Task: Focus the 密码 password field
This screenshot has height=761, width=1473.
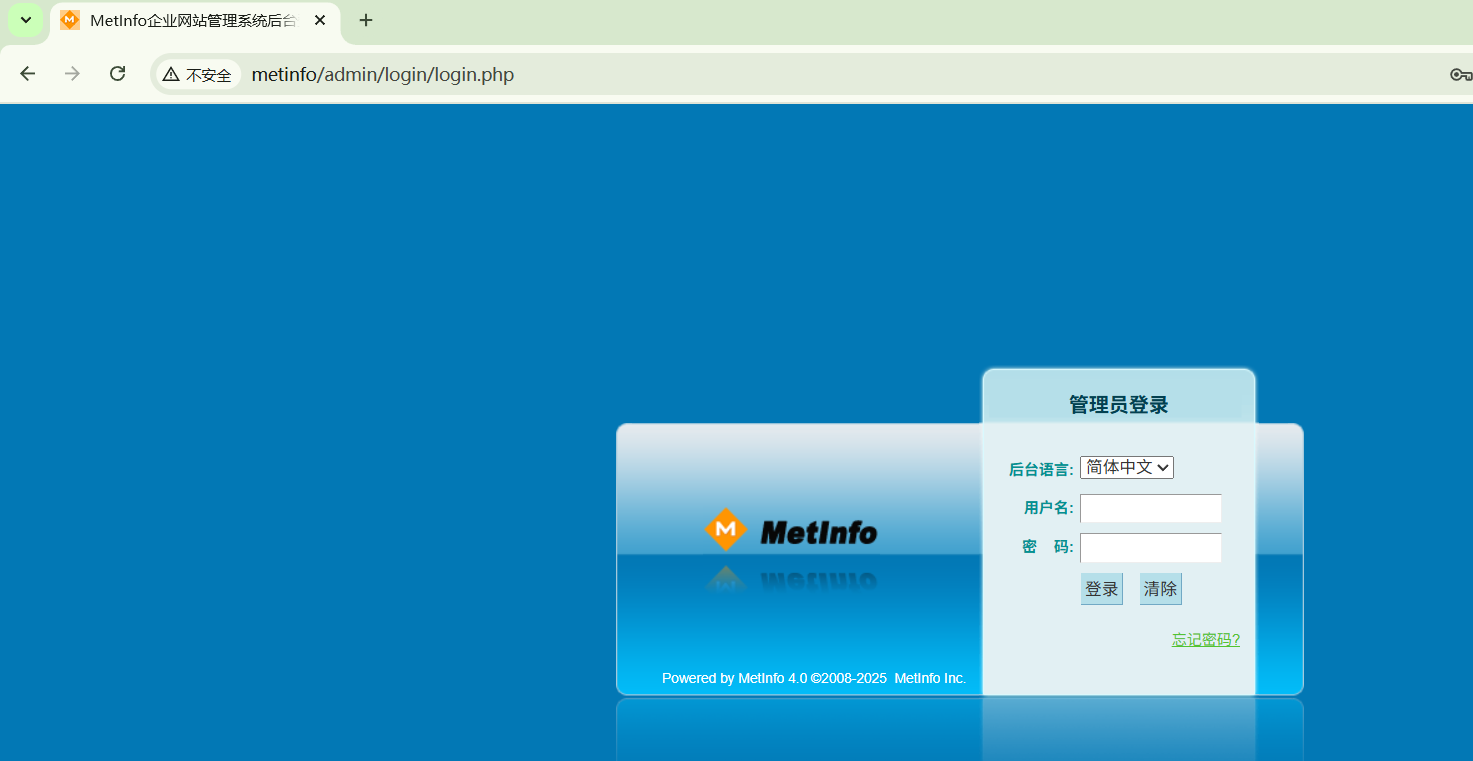Action: [x=1150, y=548]
